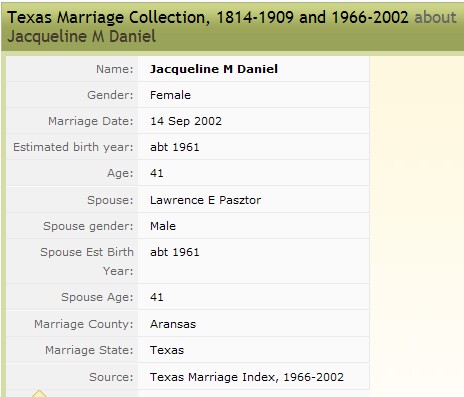This screenshot has width=464, height=397.
Task: Open the Texas Marriage Index, 1966-2002 source
Action: pyautogui.click(x=247, y=377)
